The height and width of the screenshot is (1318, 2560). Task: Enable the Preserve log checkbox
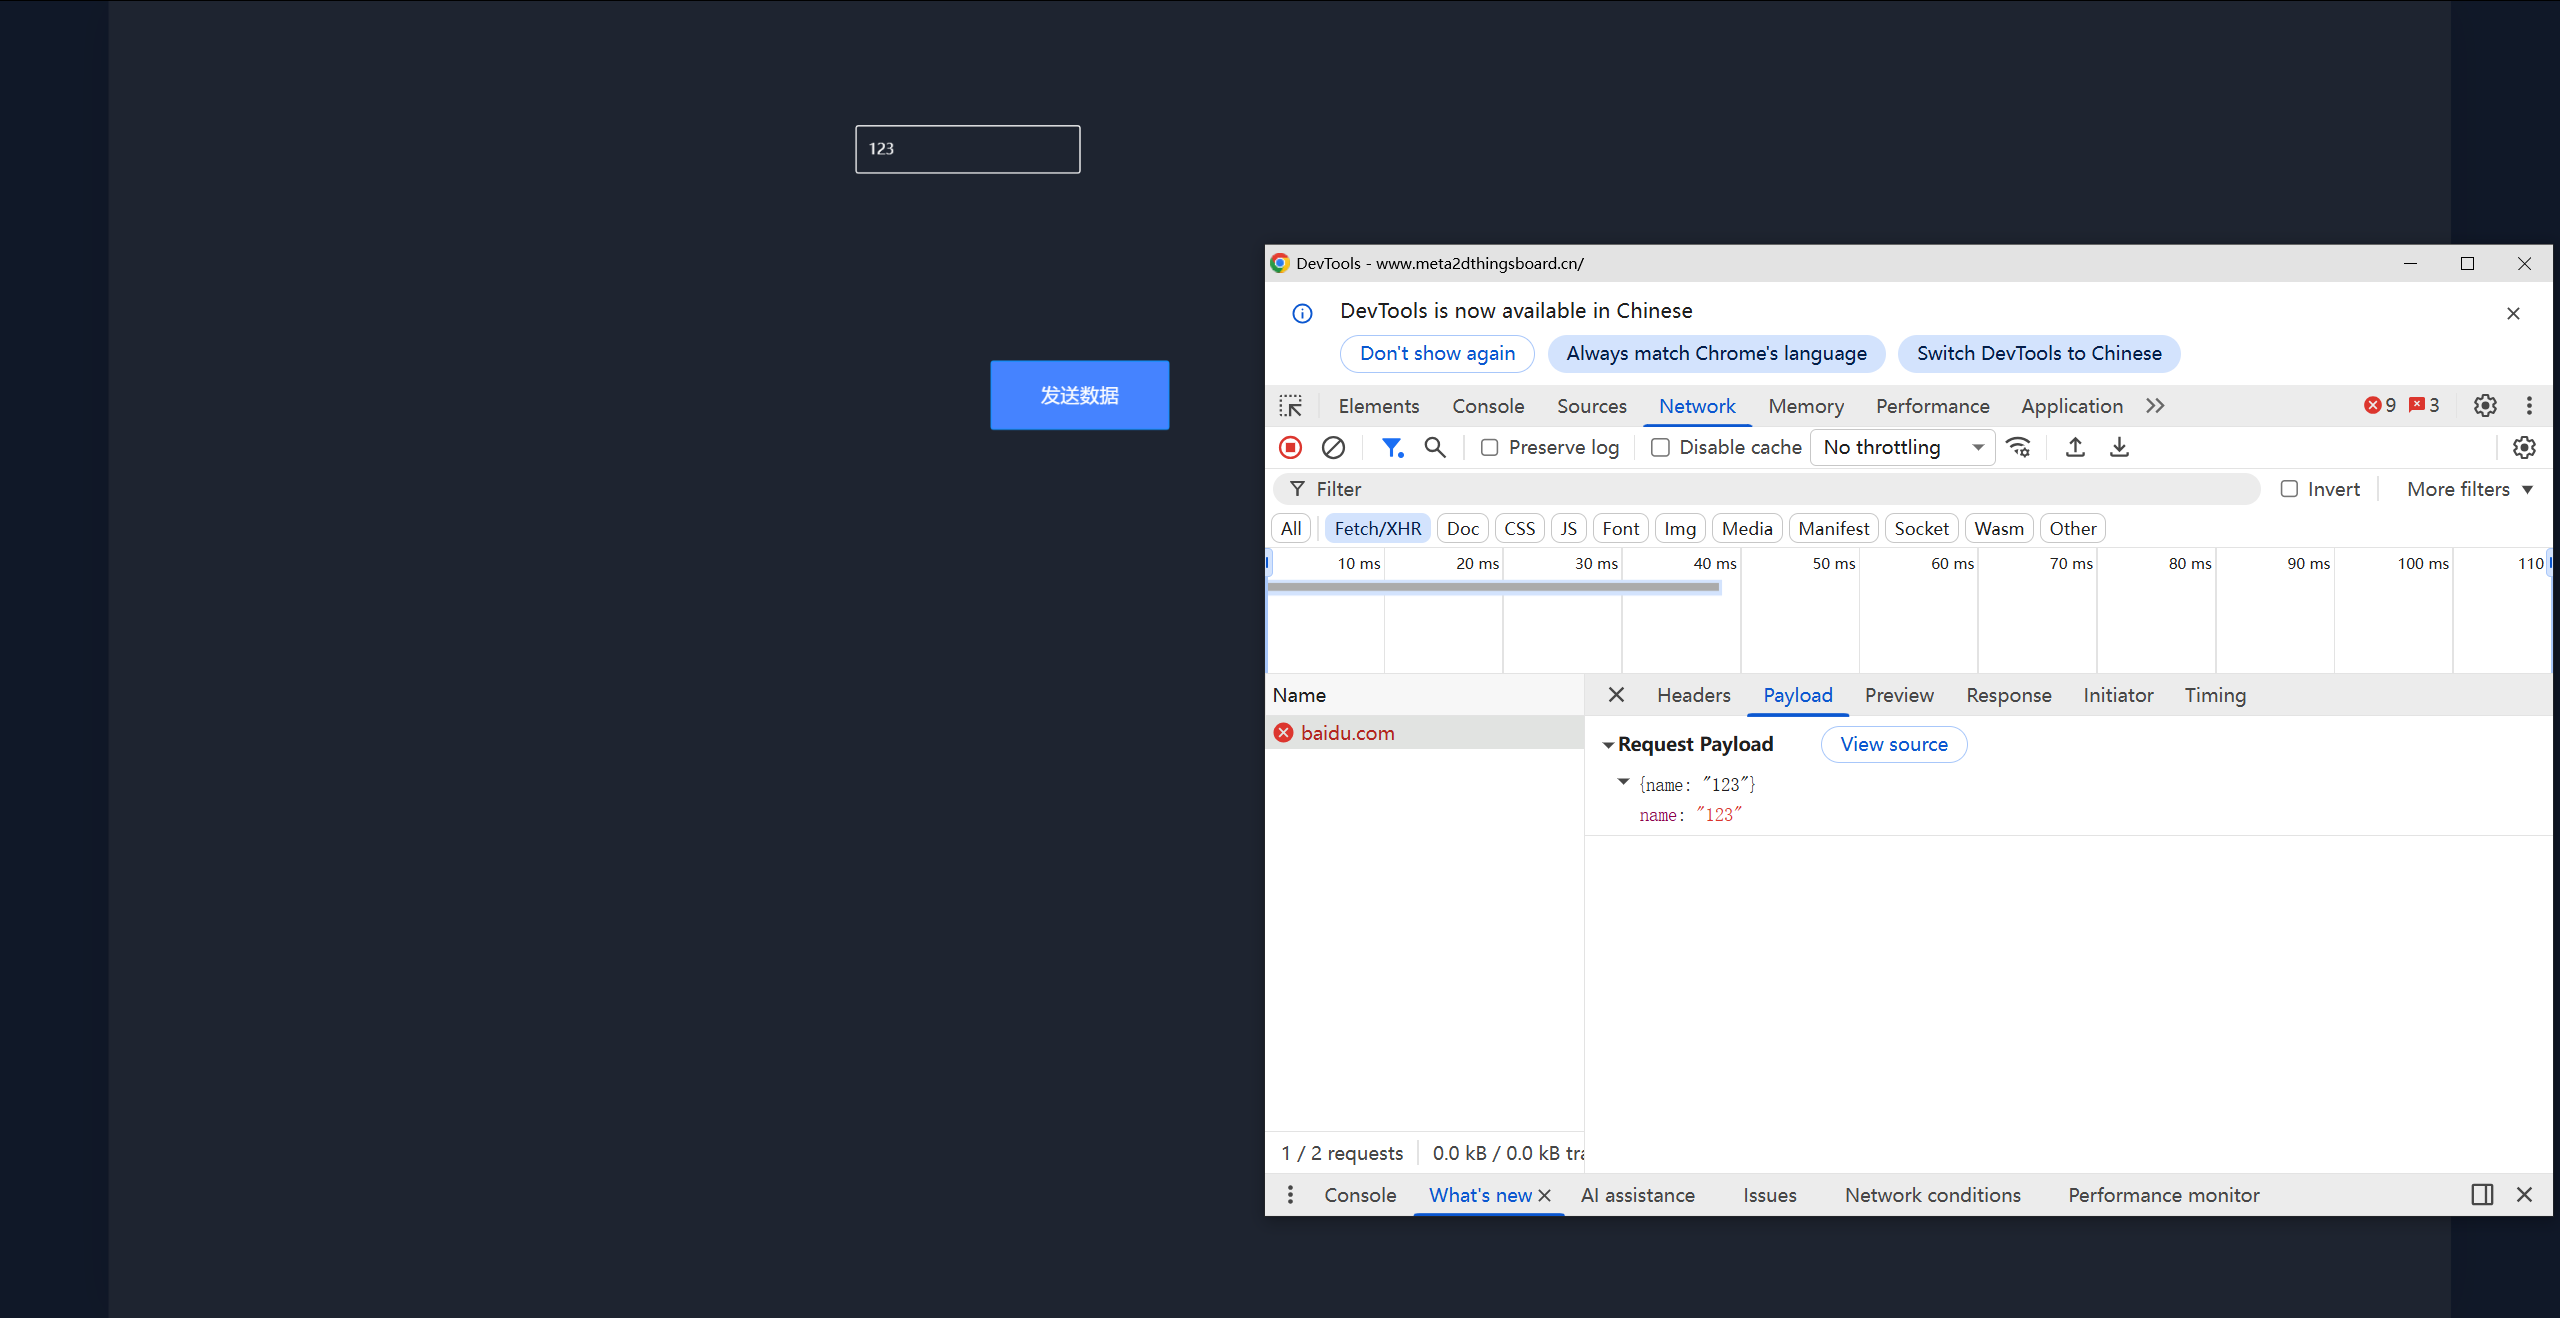click(1490, 447)
